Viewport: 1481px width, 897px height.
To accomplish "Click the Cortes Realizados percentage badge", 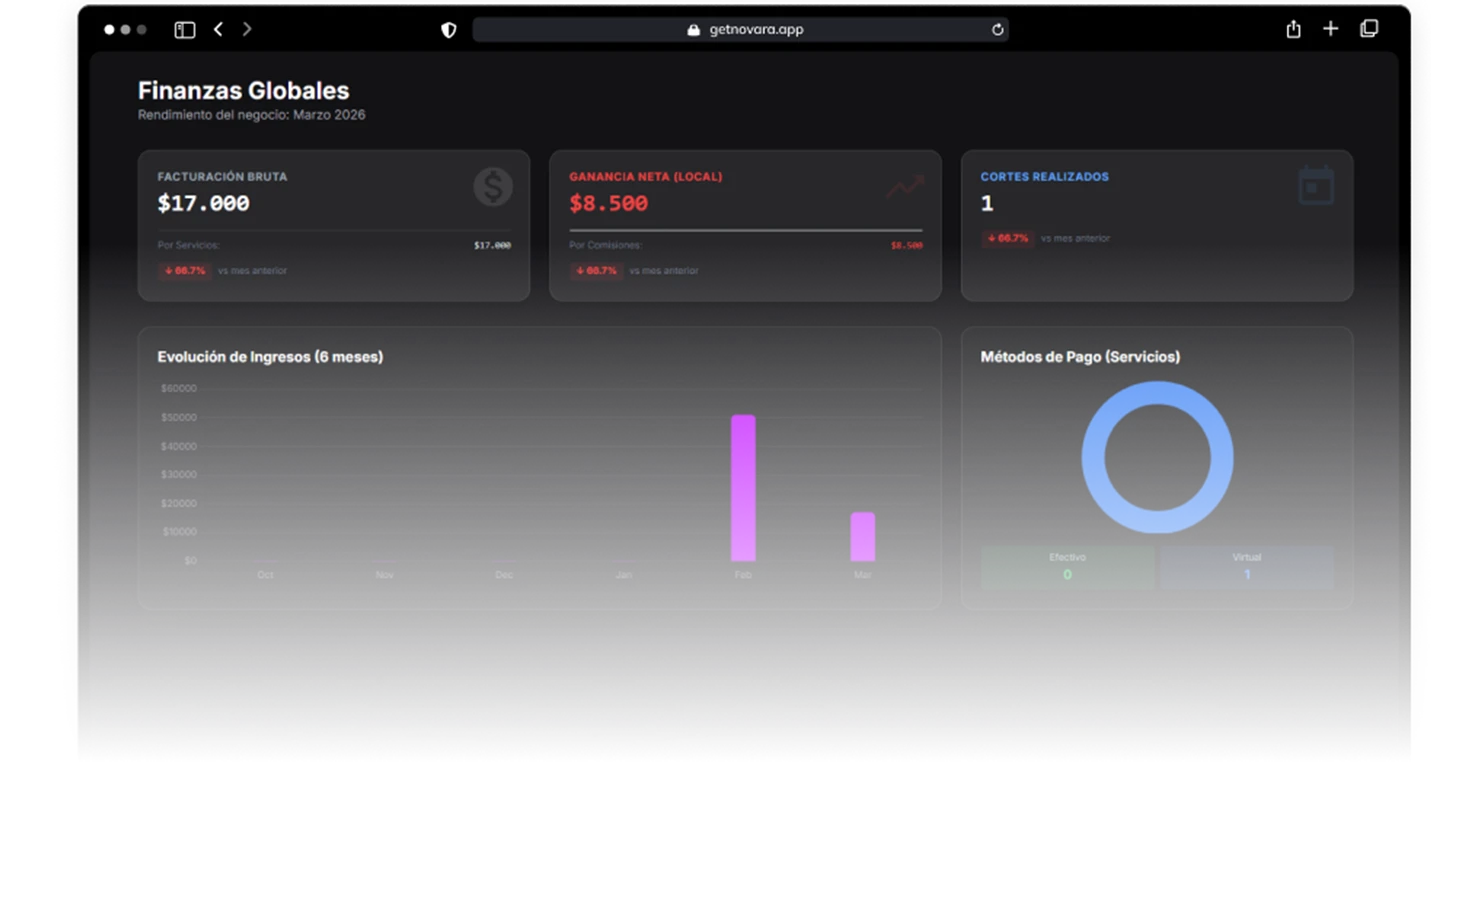I will [1008, 239].
